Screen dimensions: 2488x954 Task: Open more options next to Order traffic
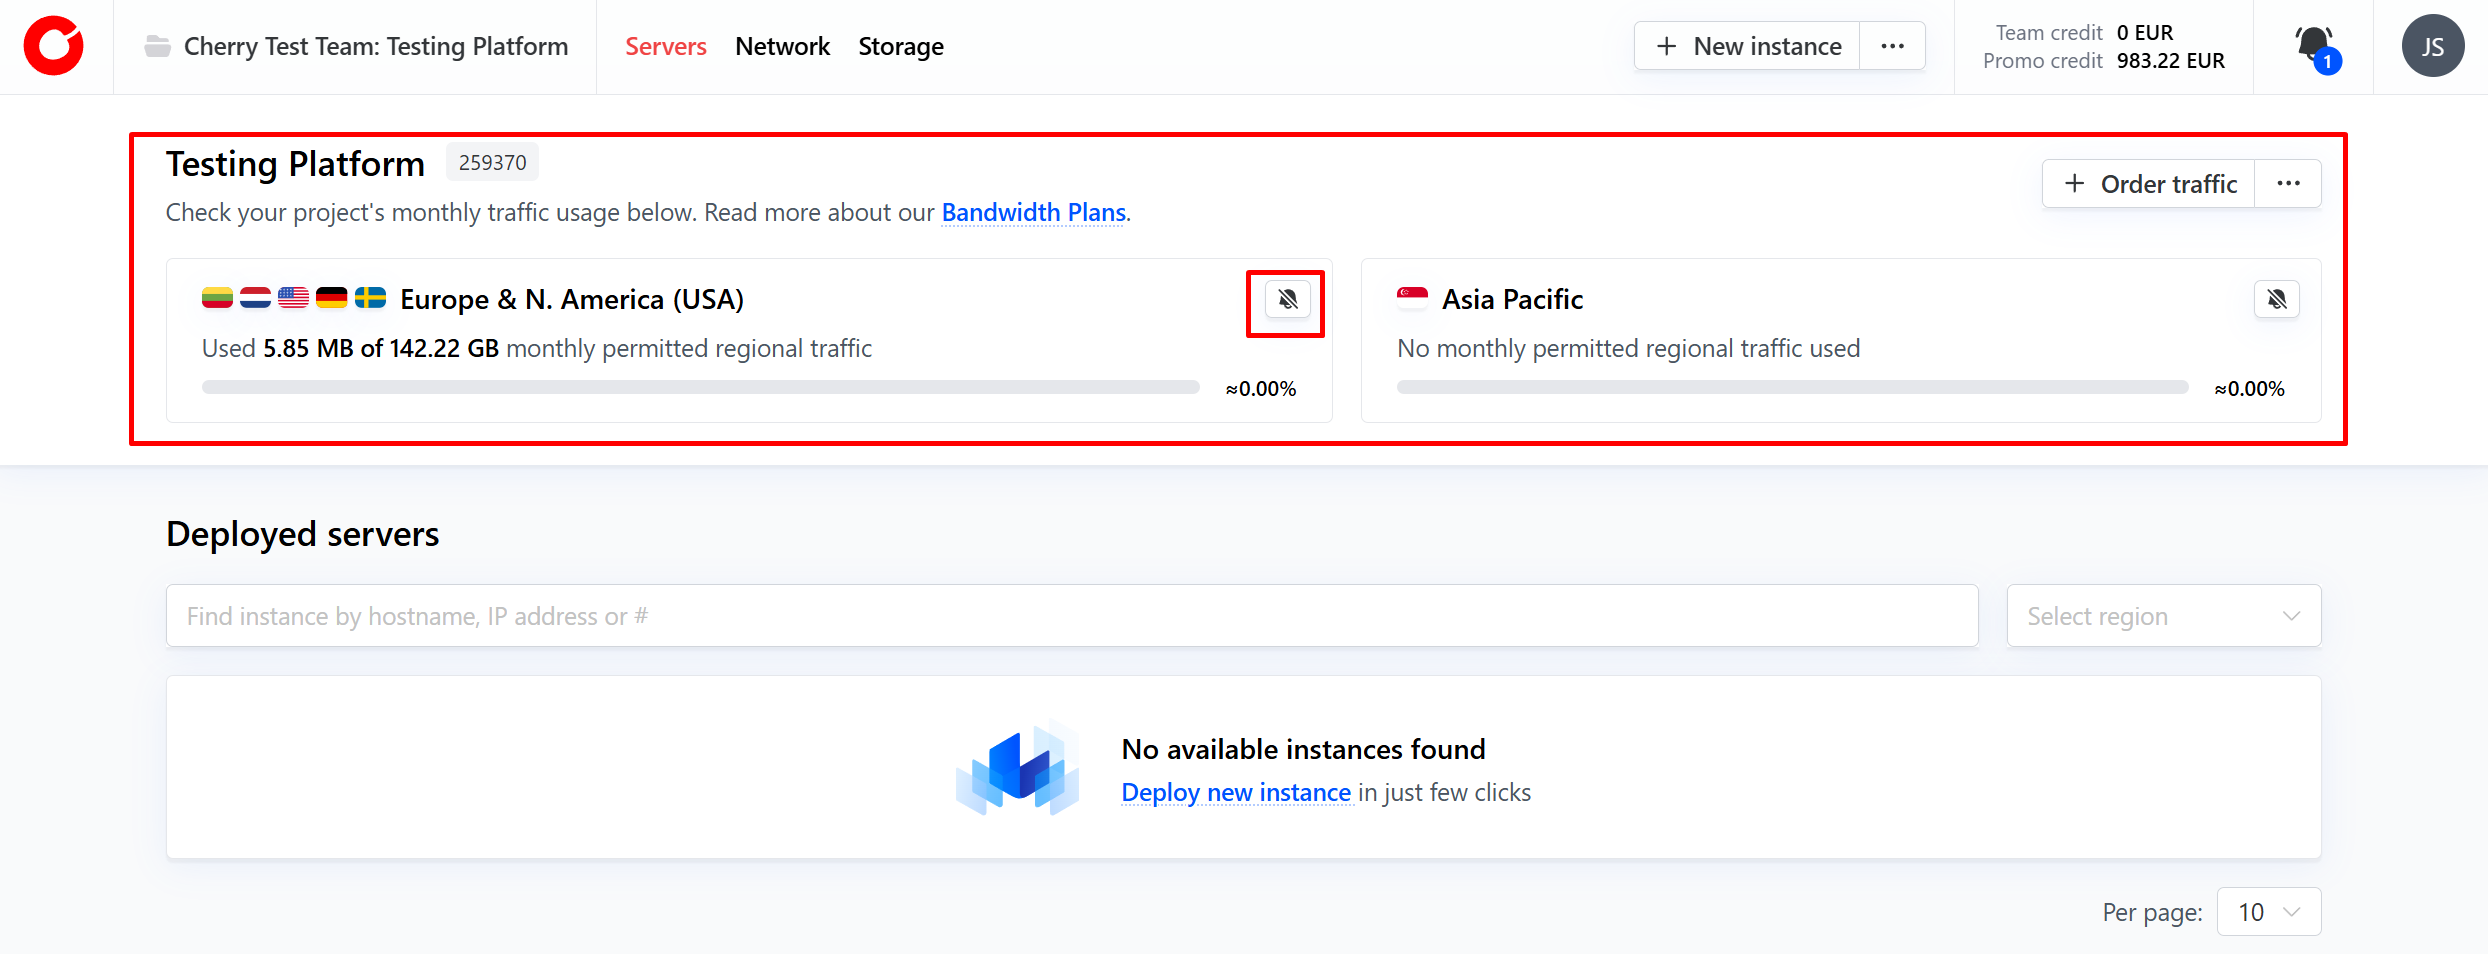click(2288, 184)
